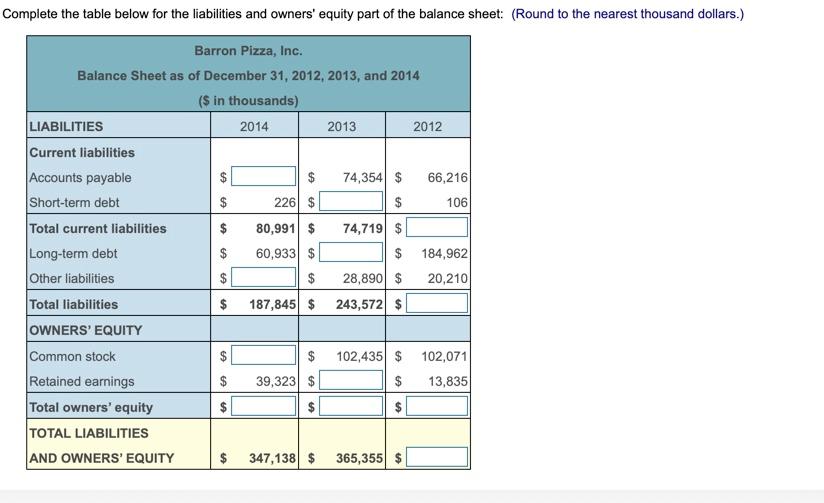This screenshot has width=824, height=503.
Task: Click the Current liabilities row label
Action: pyautogui.click(x=82, y=152)
